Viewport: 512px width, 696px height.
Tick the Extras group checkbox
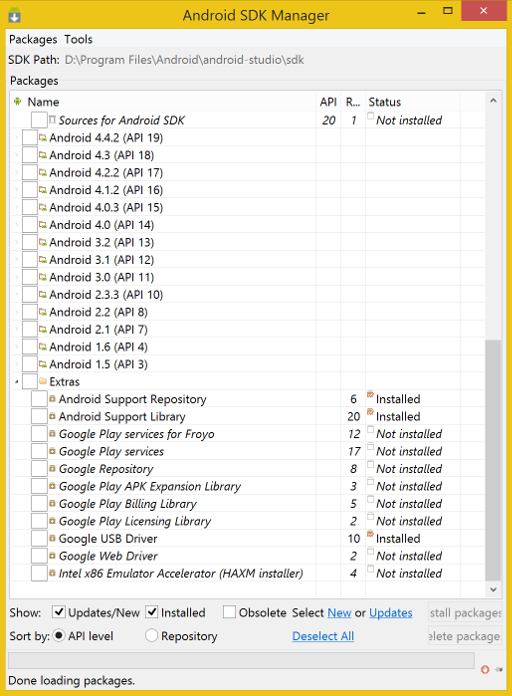pos(30,381)
